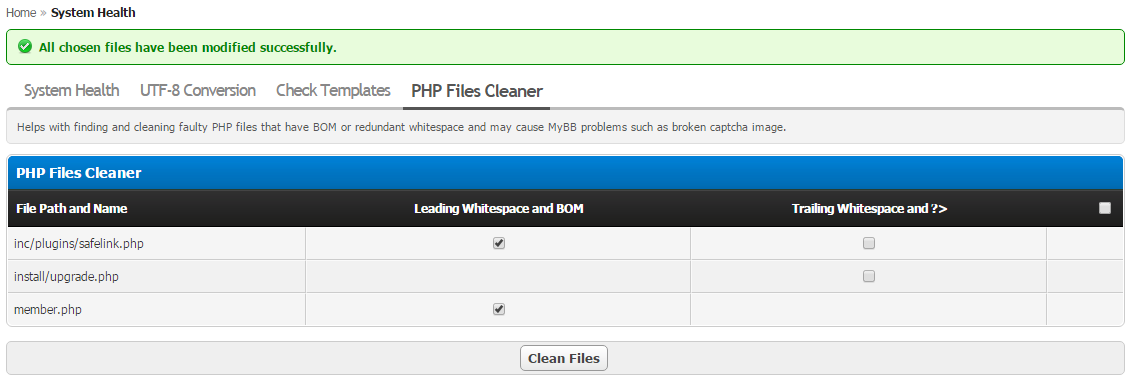This screenshot has width=1130, height=379.
Task: Click Trailing Whitespace and ?> column header
Action: (x=869, y=209)
